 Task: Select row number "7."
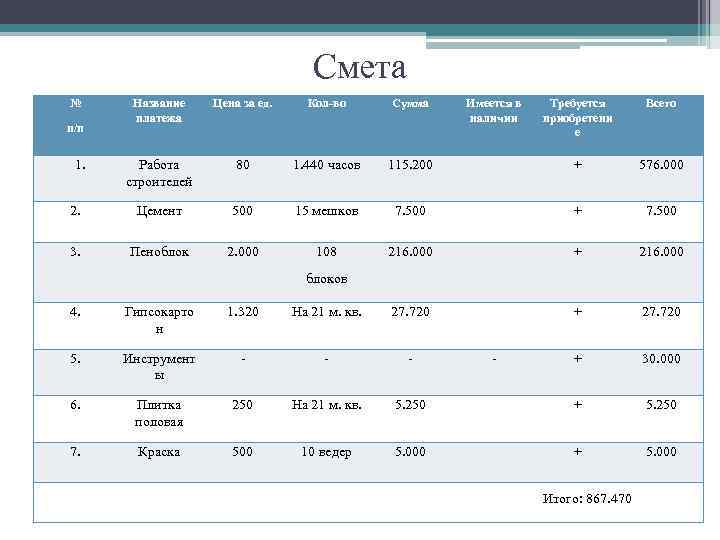click(x=75, y=452)
